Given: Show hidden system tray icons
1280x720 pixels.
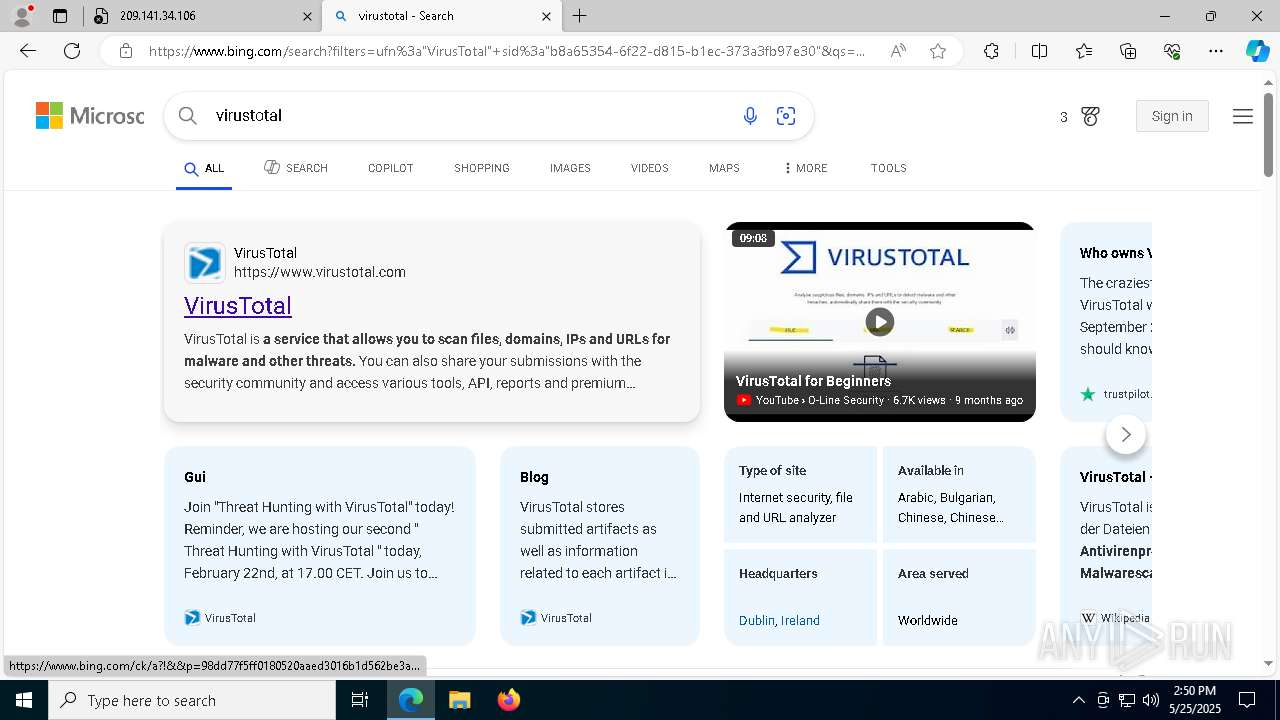Looking at the screenshot, I should (x=1079, y=700).
